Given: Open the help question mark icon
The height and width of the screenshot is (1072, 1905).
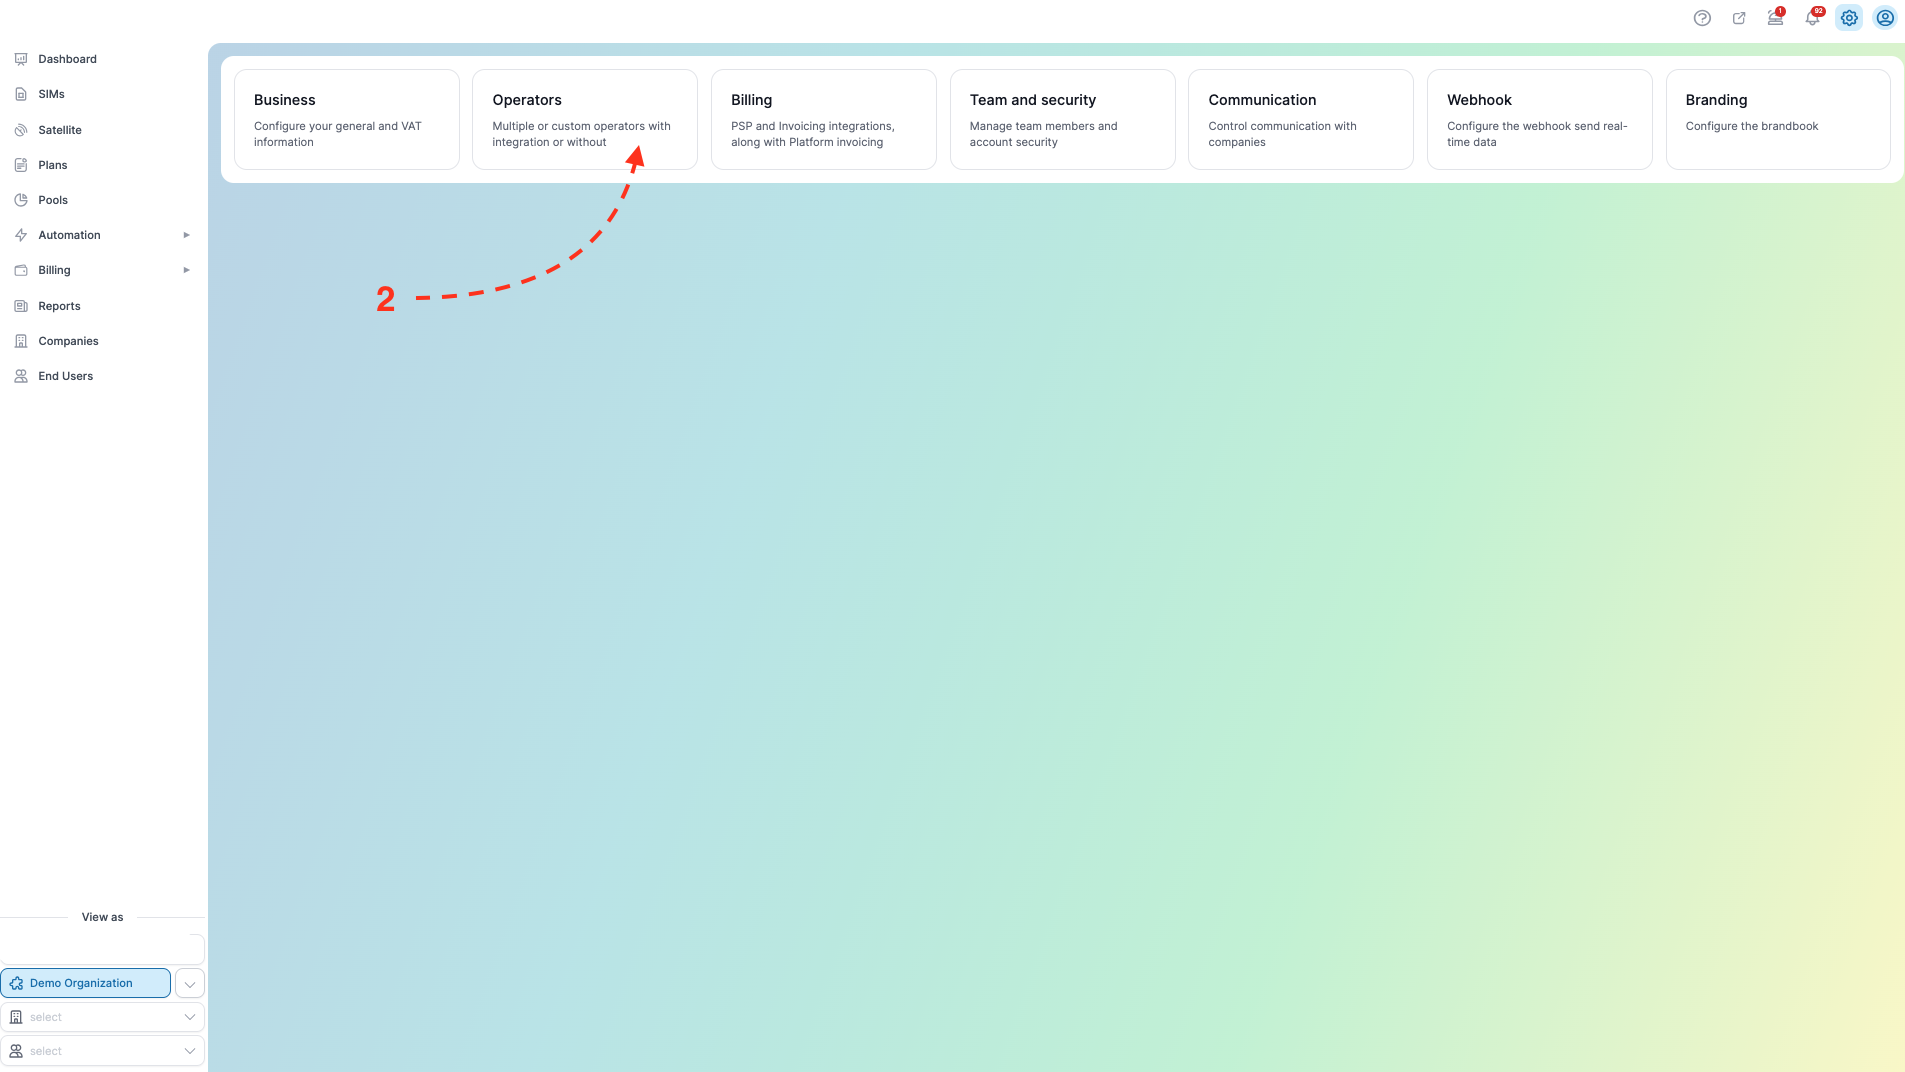Looking at the screenshot, I should pos(1702,18).
